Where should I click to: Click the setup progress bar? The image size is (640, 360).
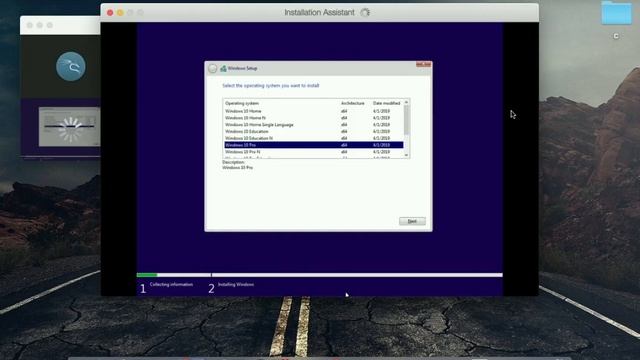320,275
